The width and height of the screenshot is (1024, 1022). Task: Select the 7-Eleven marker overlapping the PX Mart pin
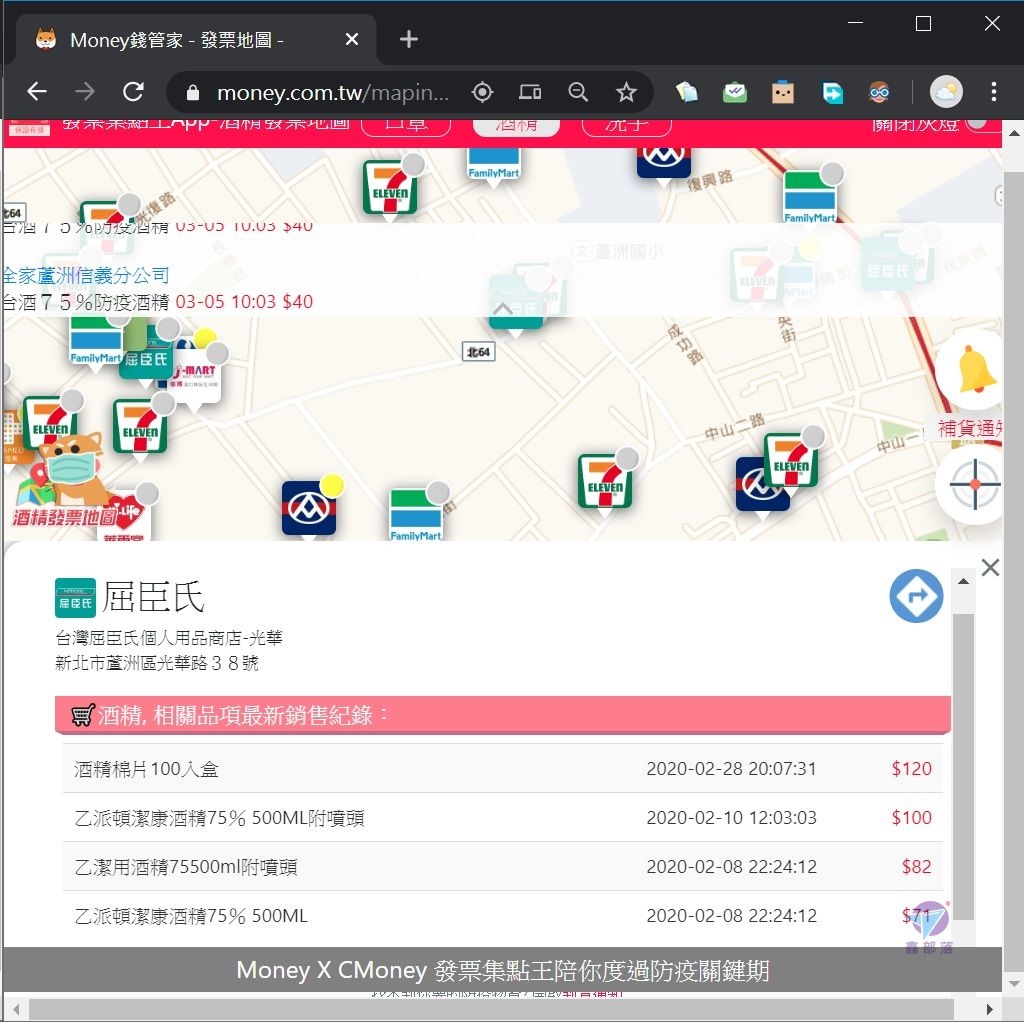790,461
